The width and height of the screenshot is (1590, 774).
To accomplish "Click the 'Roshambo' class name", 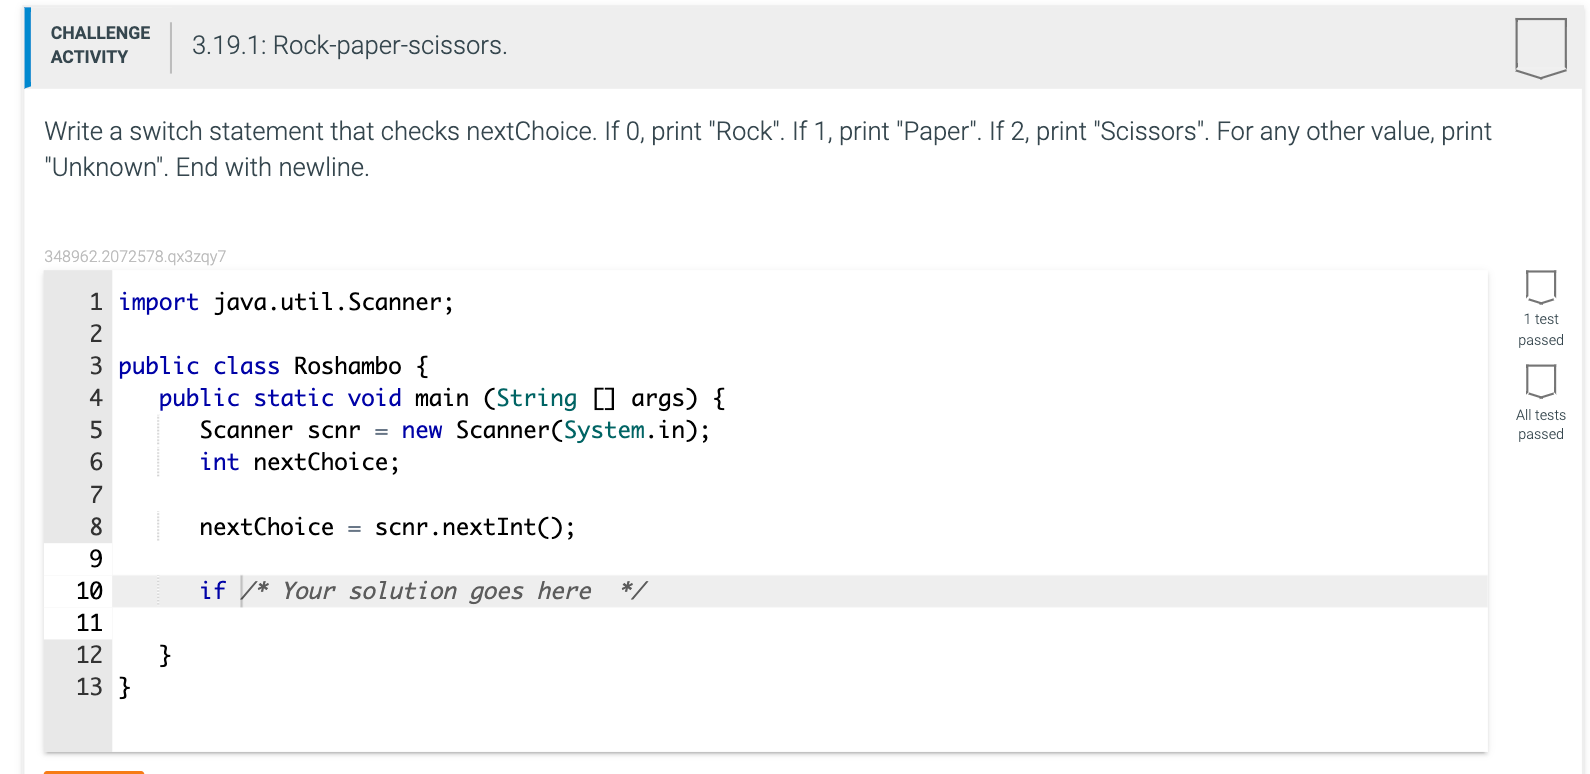I will [347, 366].
